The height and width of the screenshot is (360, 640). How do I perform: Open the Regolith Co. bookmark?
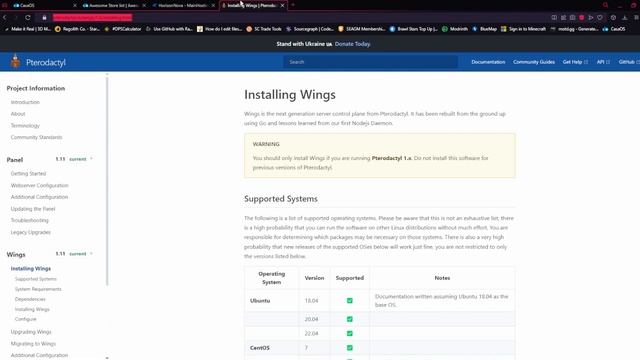(x=77, y=29)
